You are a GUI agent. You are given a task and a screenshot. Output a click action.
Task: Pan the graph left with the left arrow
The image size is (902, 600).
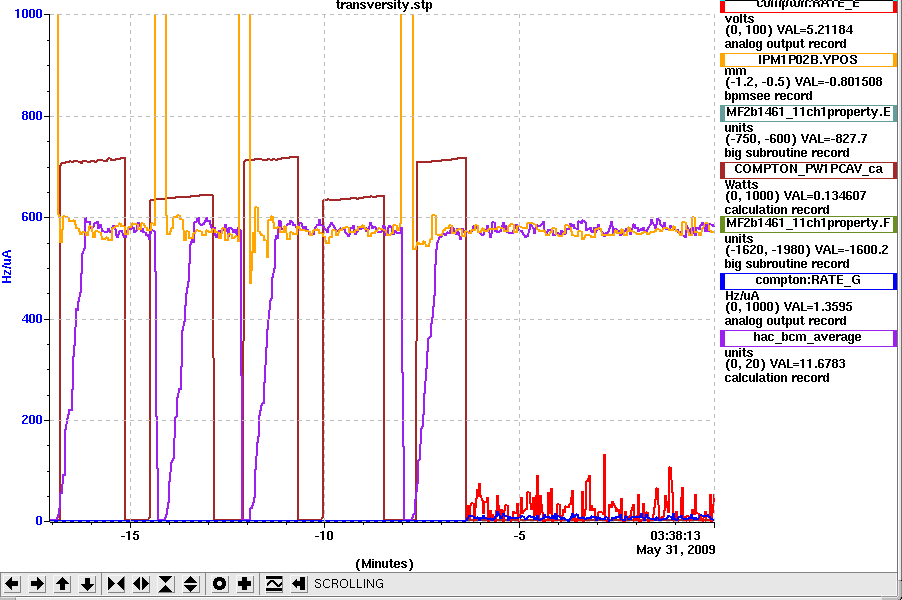pos(12,584)
